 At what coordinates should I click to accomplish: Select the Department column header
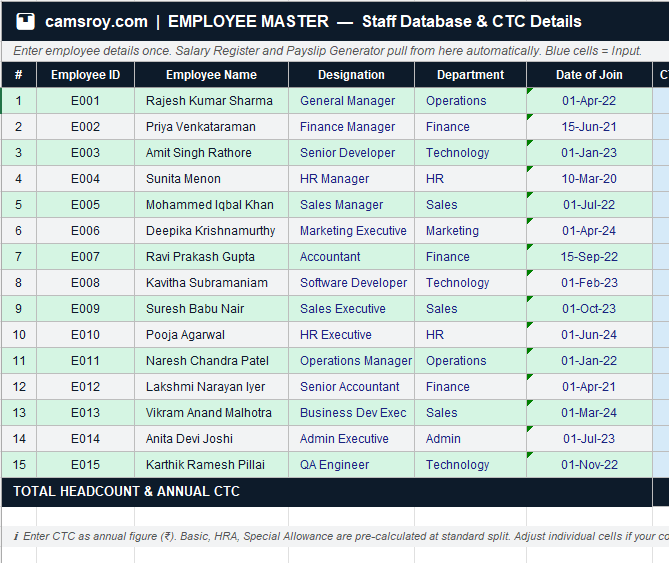tap(470, 75)
